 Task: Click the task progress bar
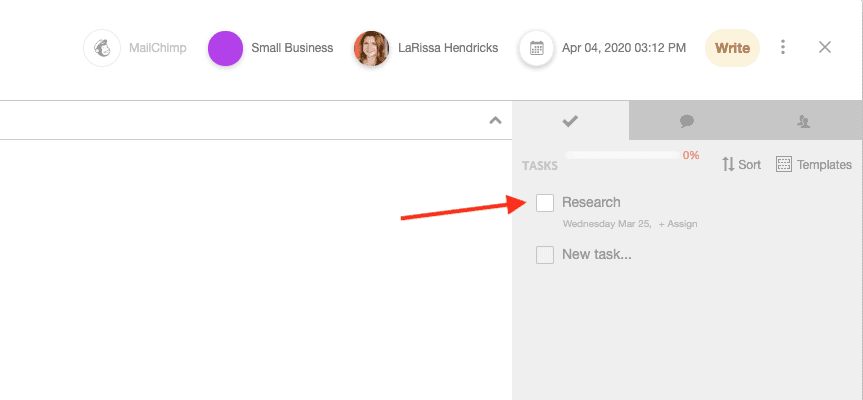tap(622, 155)
